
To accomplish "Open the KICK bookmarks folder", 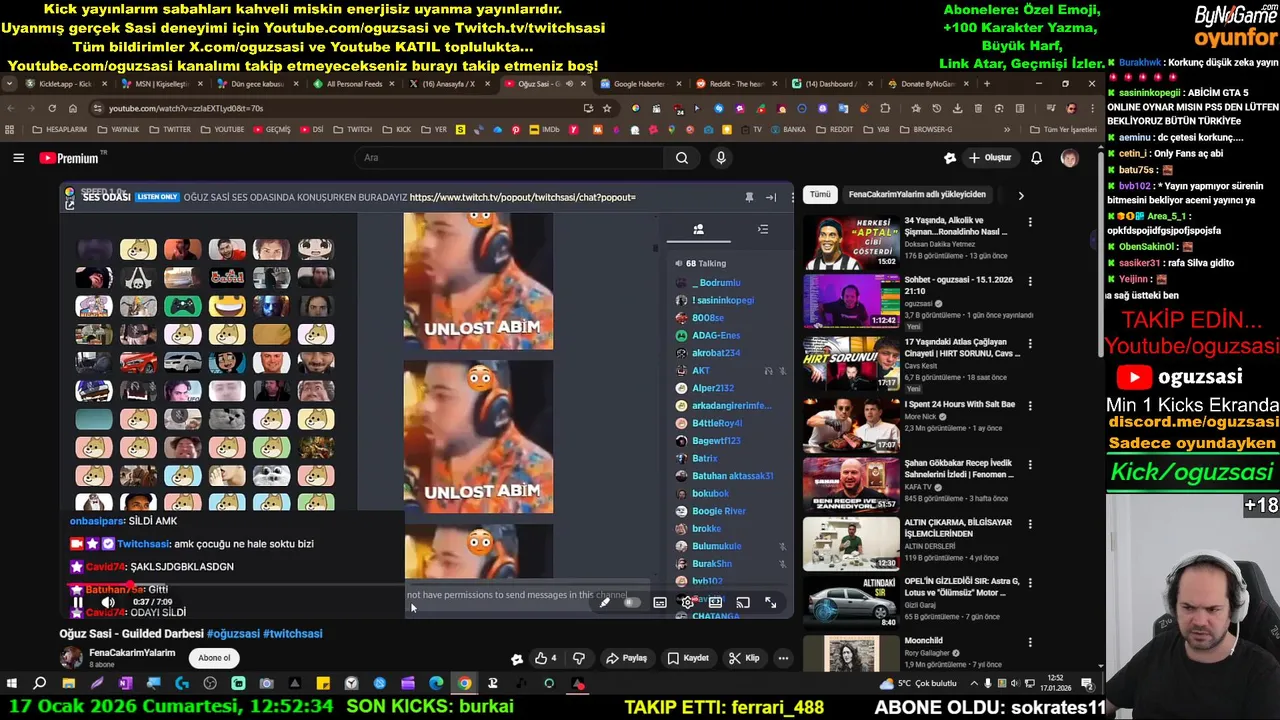I will tap(397, 129).
